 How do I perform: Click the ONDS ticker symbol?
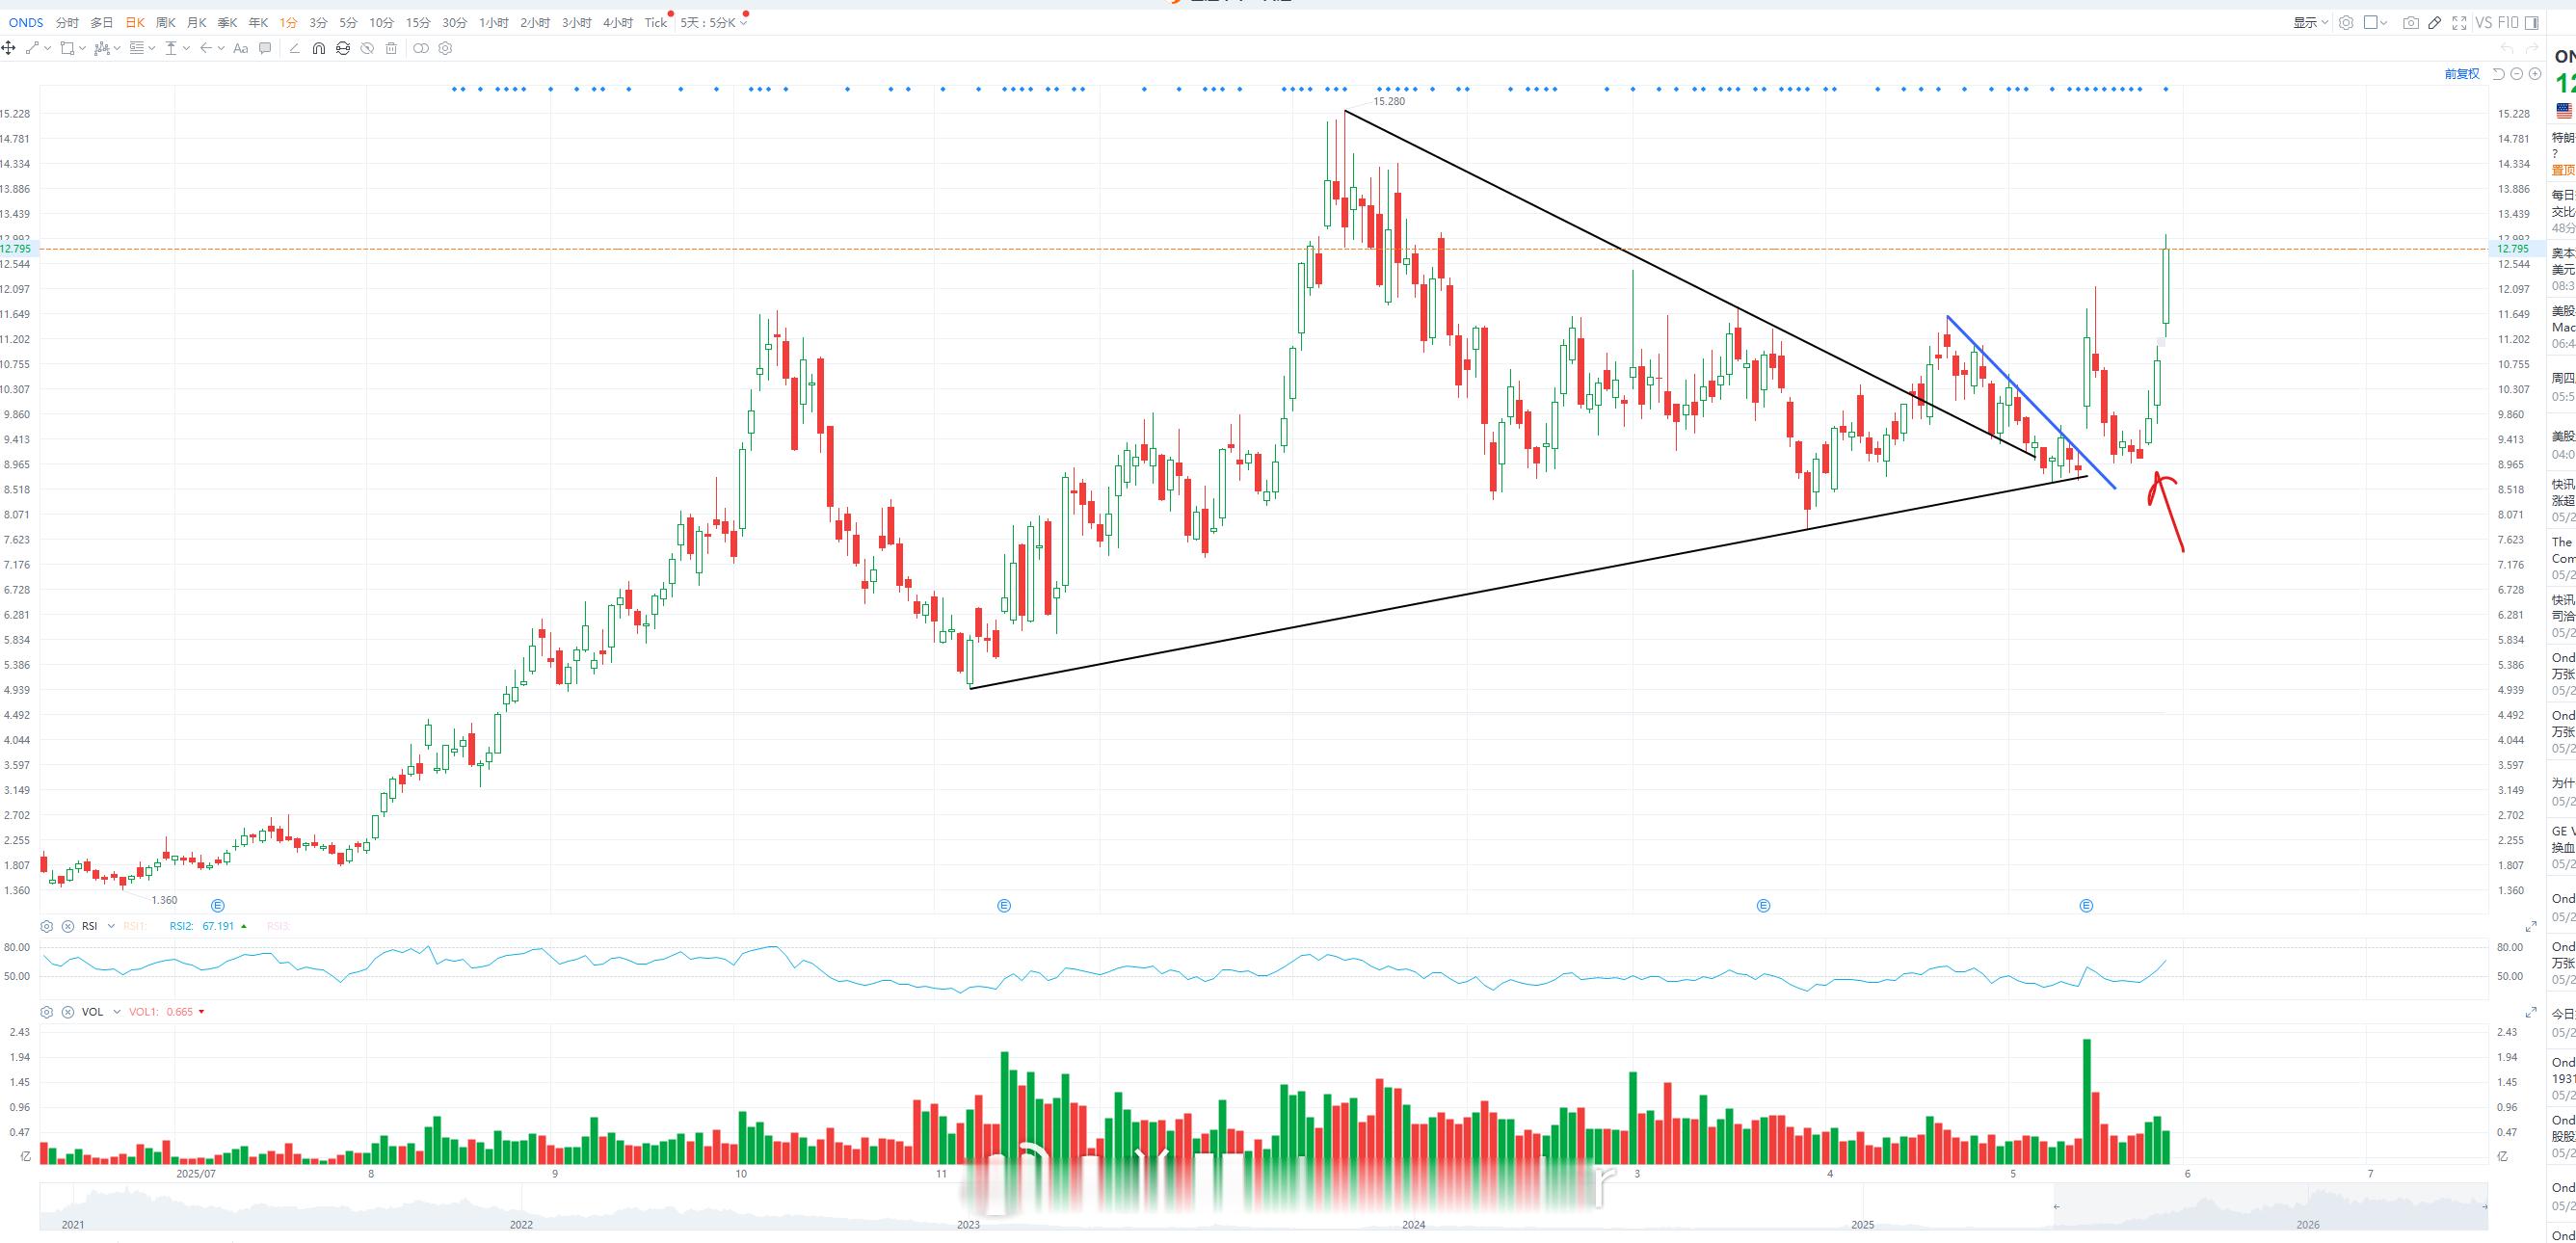pyautogui.click(x=26, y=22)
